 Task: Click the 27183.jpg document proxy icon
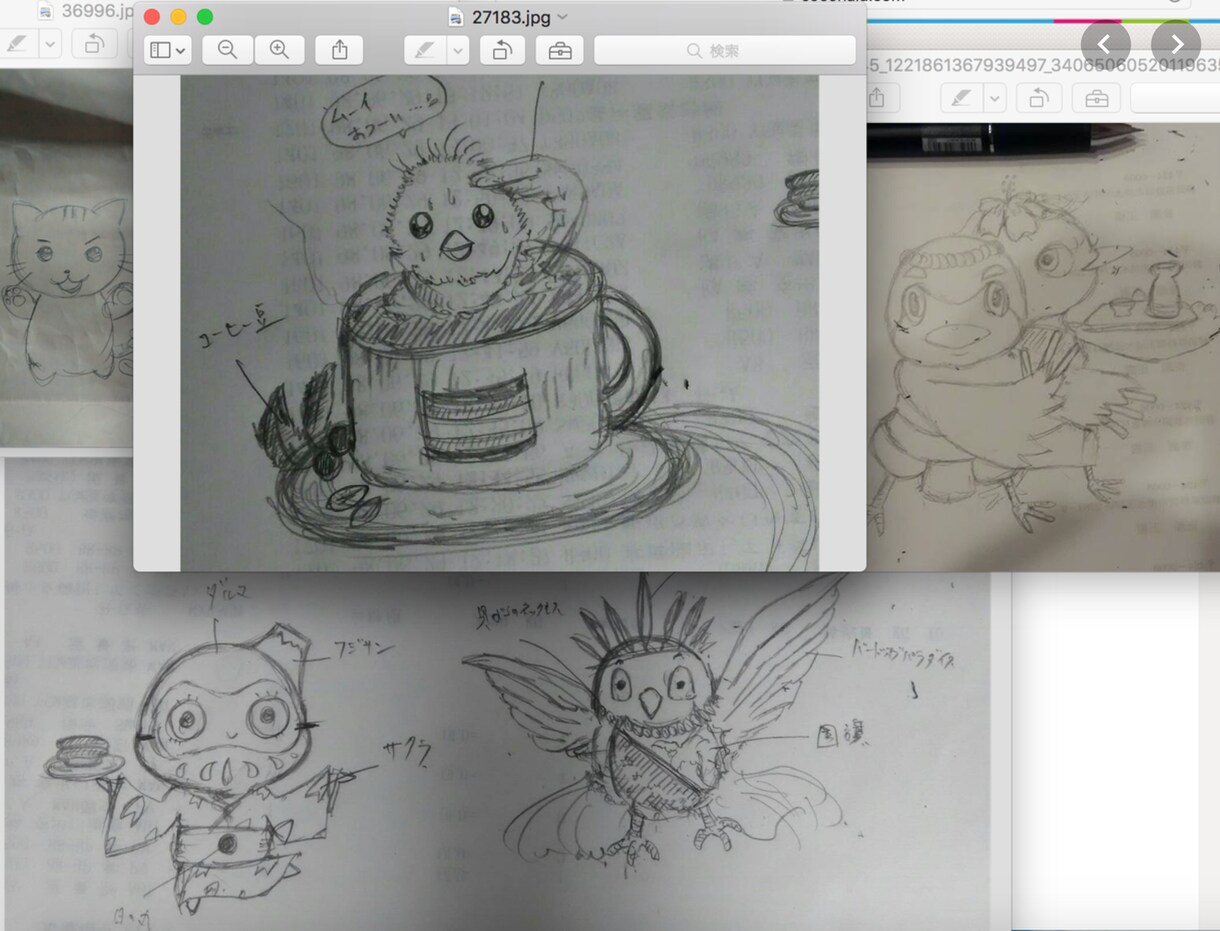click(456, 17)
